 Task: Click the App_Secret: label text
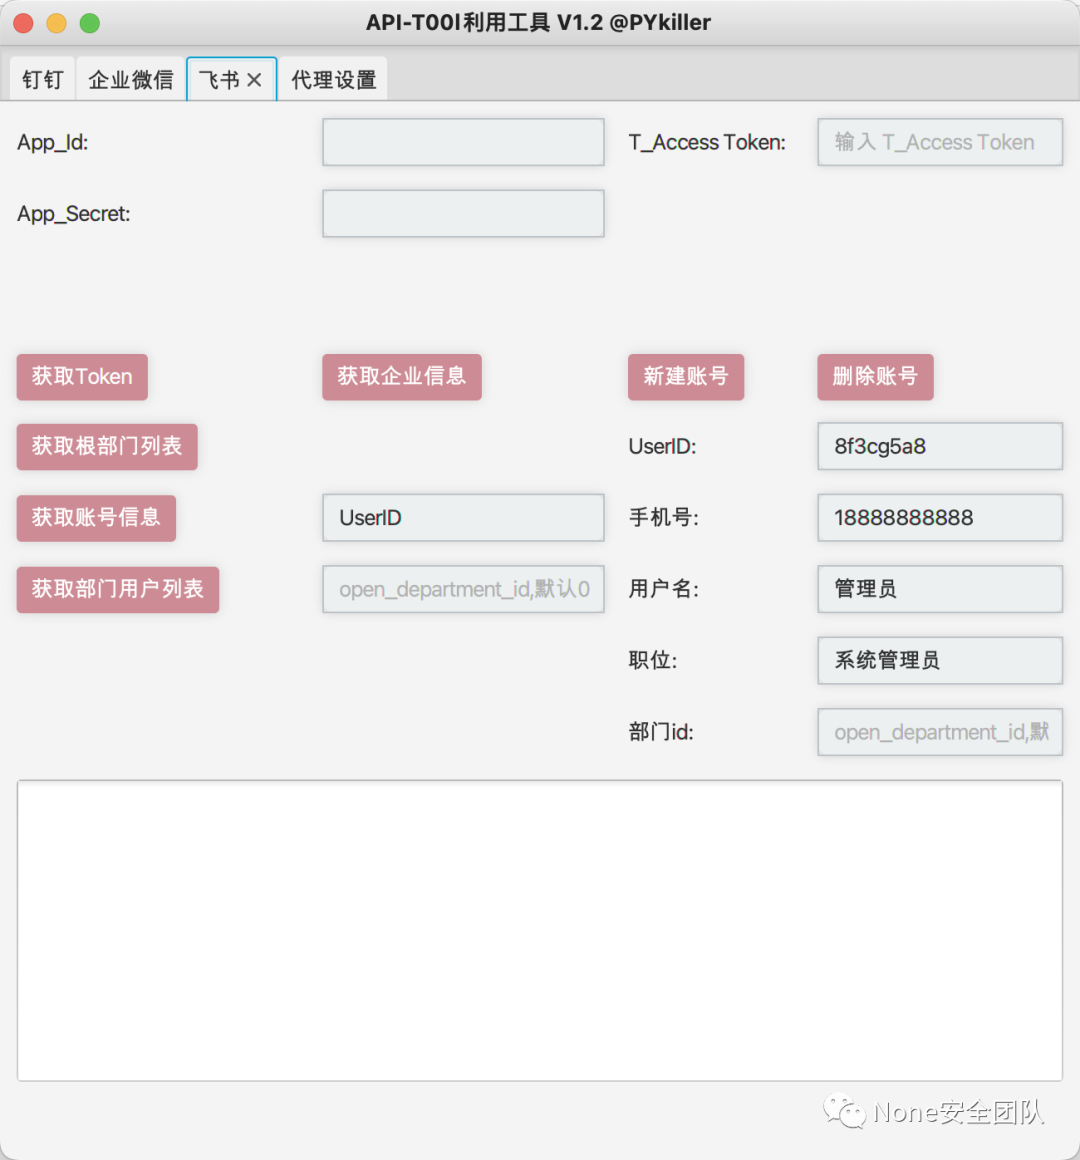[x=74, y=214]
